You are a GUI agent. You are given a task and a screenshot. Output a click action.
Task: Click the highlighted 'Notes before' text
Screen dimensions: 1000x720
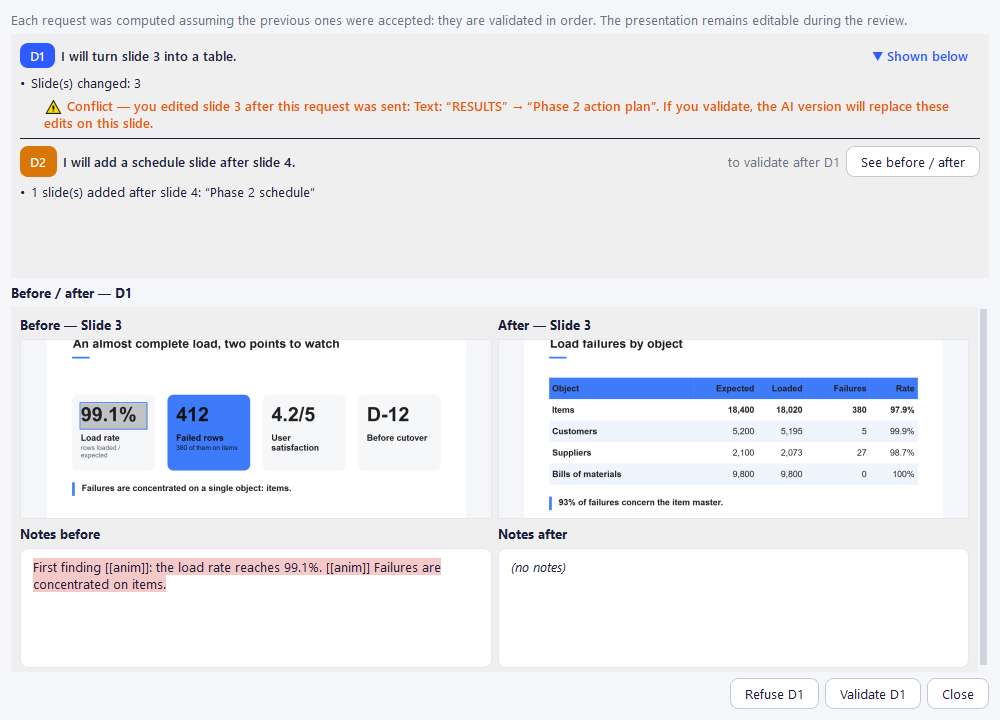click(x=237, y=576)
